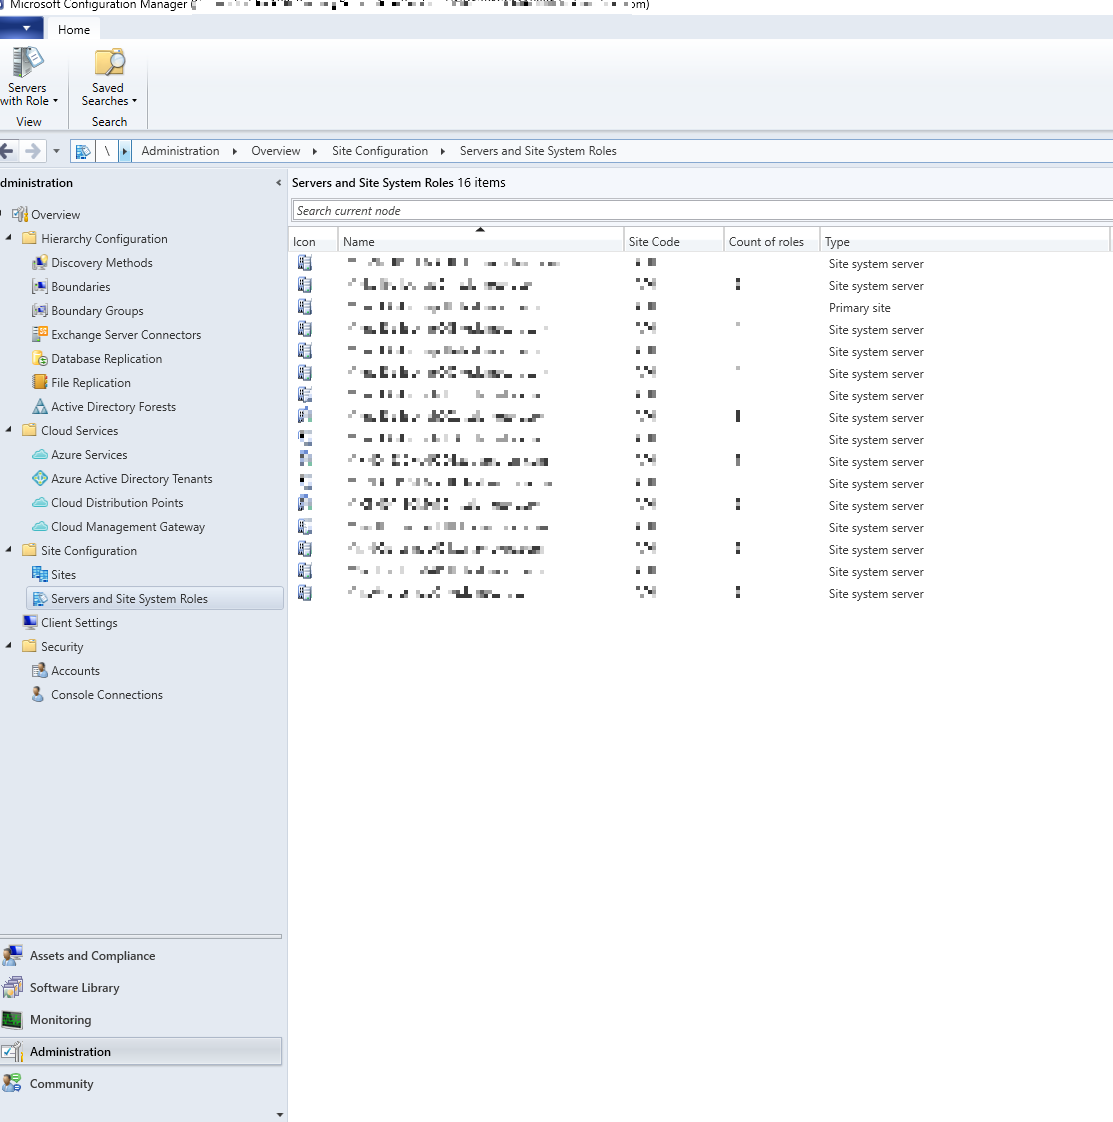
Task: Go forward with the navigation forward arrow
Action: (x=32, y=151)
